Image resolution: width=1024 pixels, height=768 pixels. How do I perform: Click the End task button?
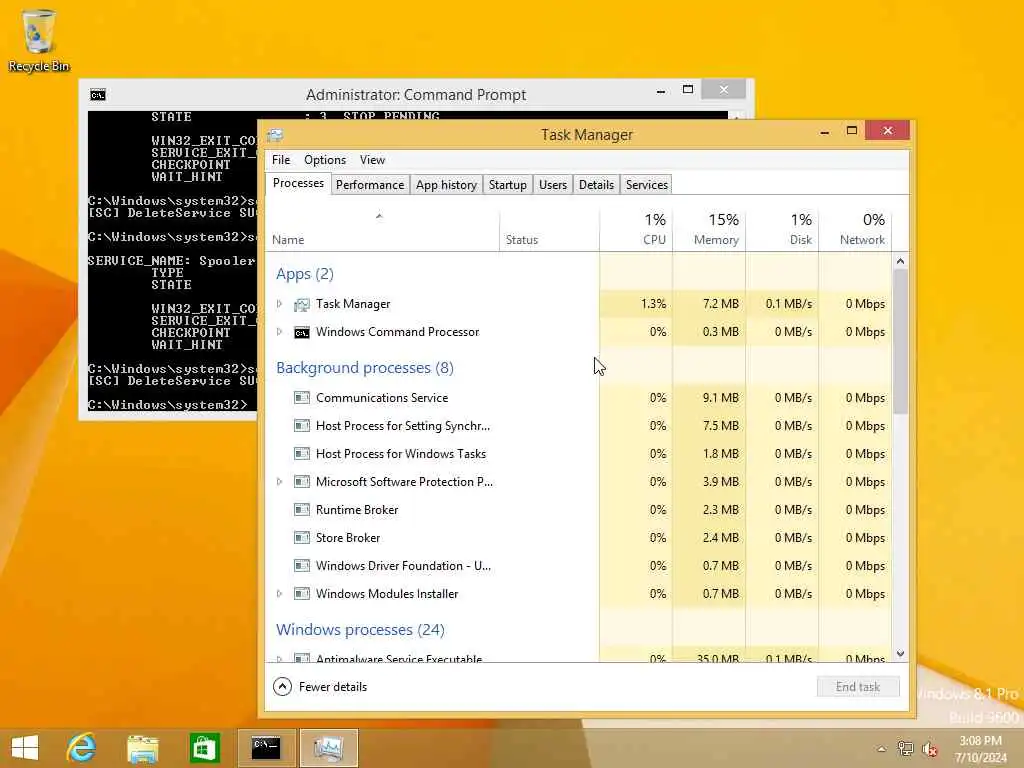pyautogui.click(x=857, y=687)
